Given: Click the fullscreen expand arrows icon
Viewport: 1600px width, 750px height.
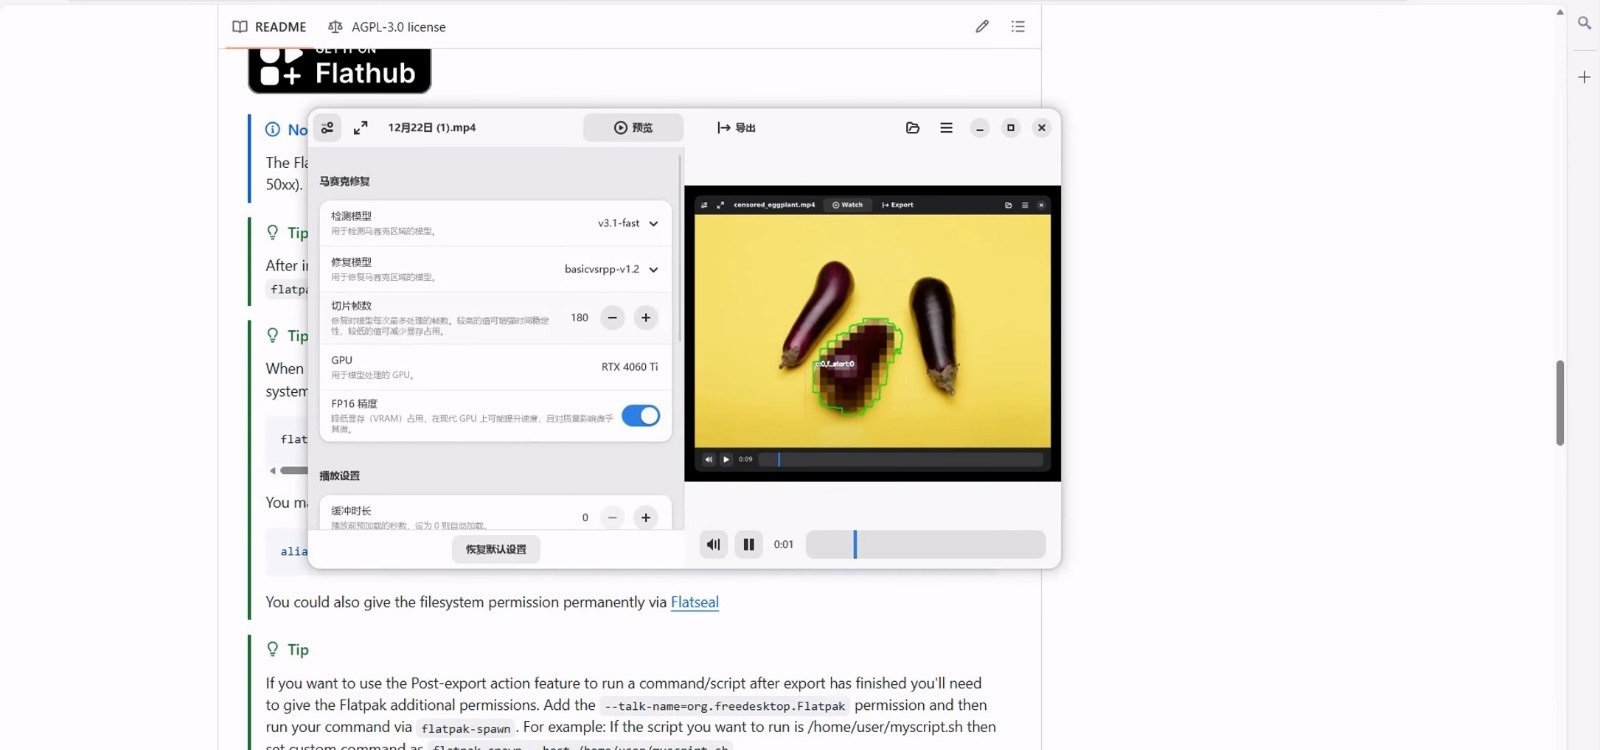Looking at the screenshot, I should click(x=361, y=128).
